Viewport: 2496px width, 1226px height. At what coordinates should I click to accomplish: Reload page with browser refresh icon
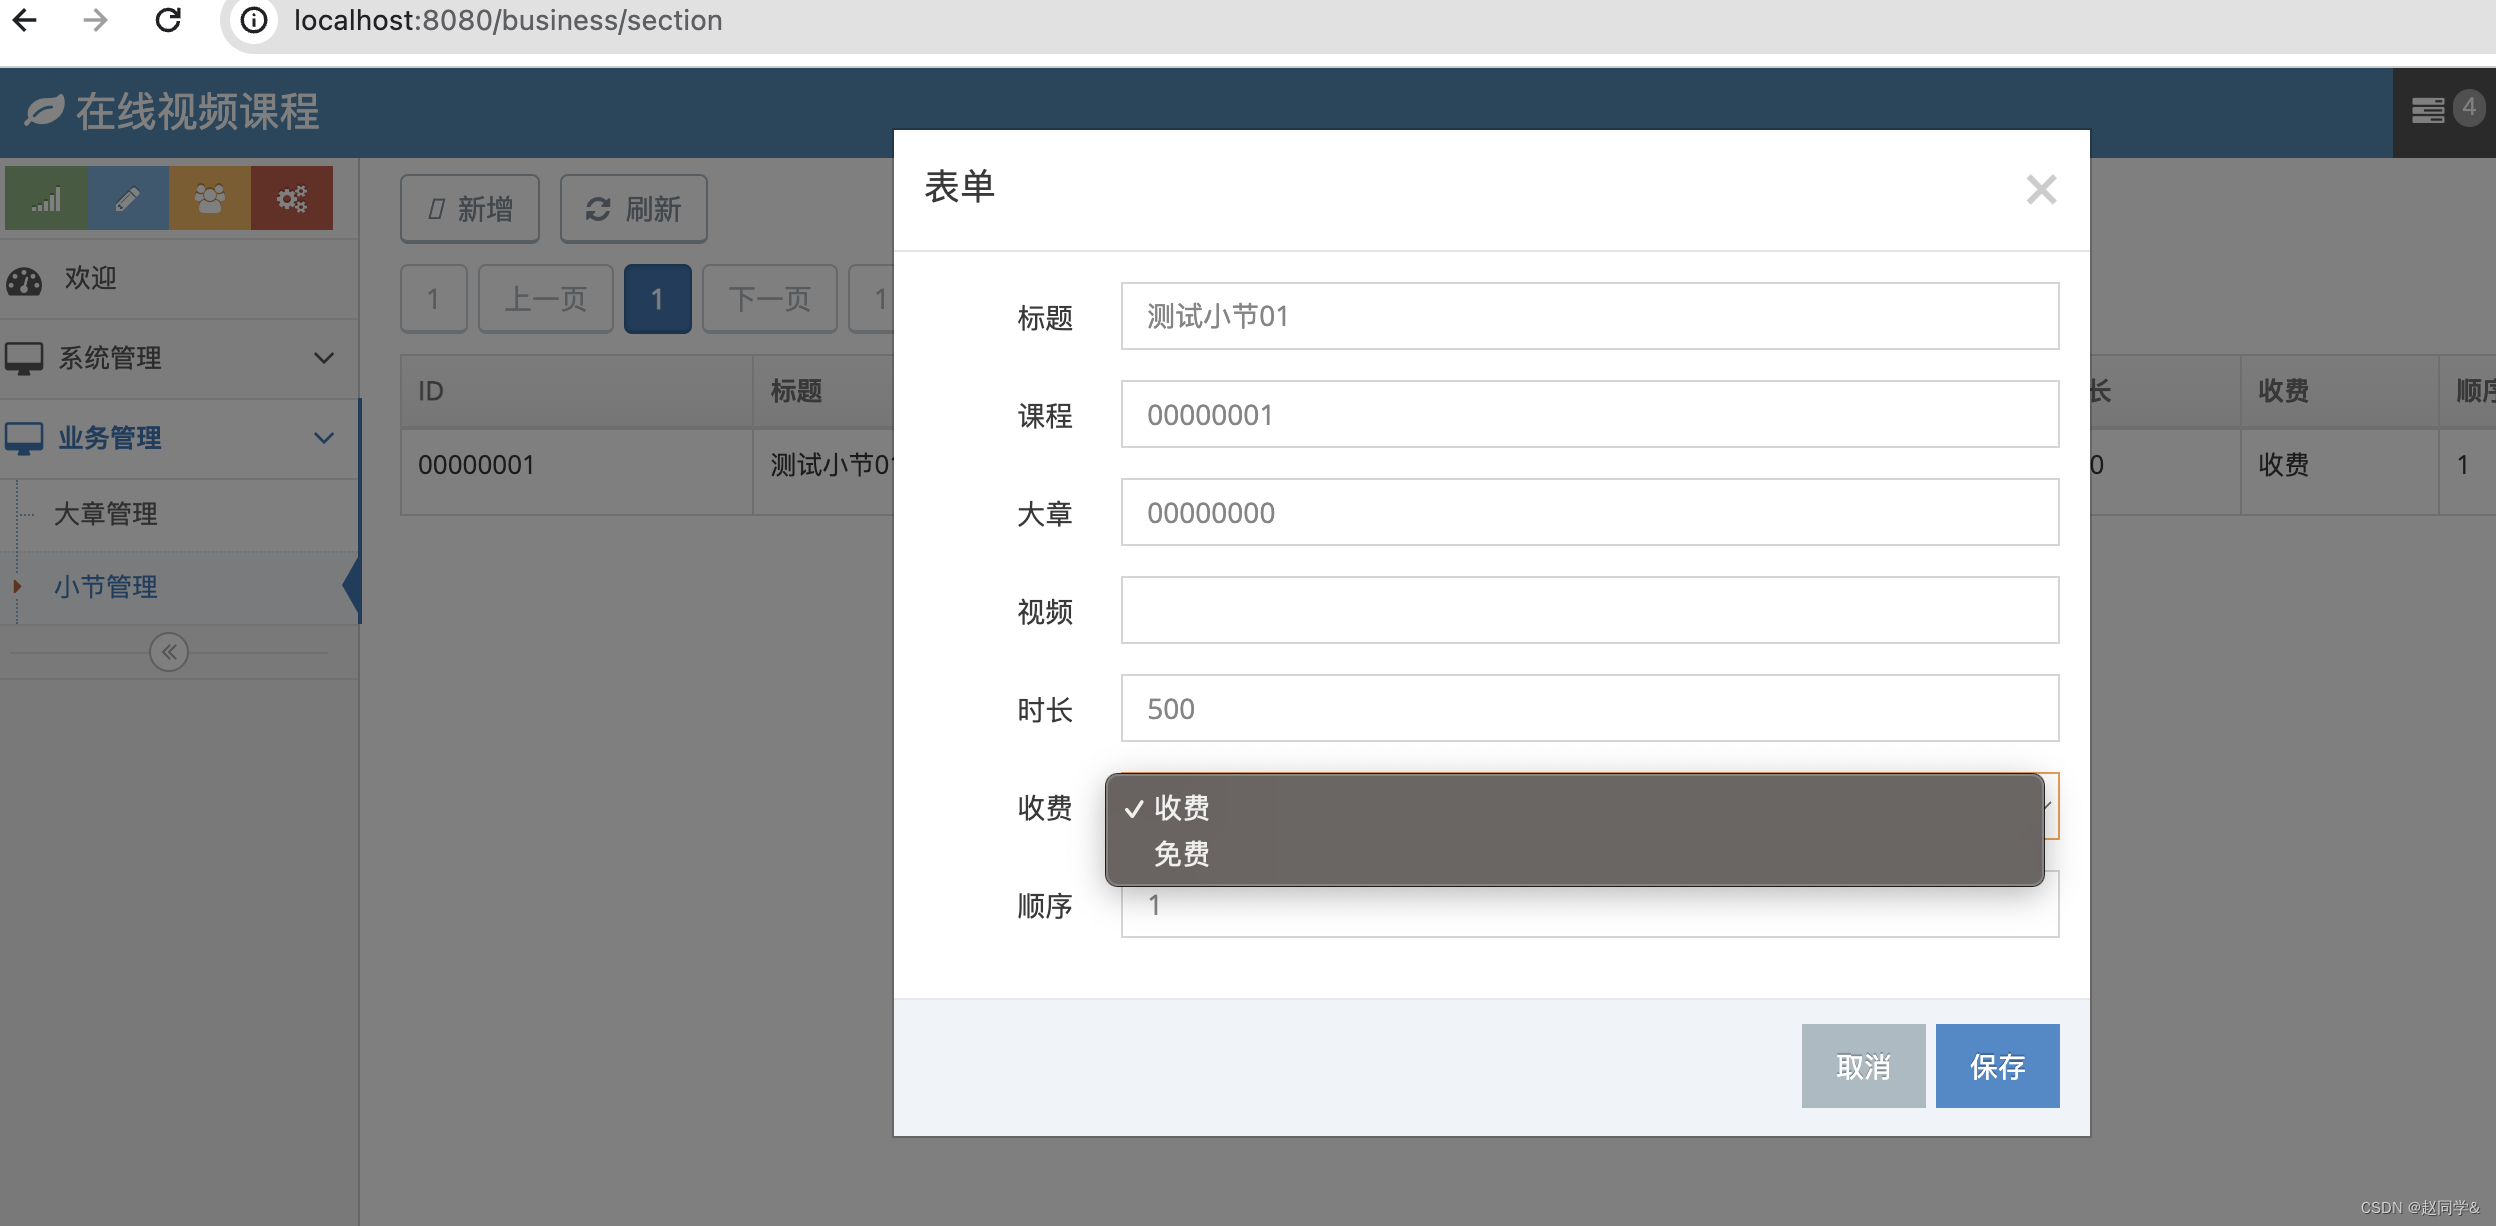click(x=168, y=20)
